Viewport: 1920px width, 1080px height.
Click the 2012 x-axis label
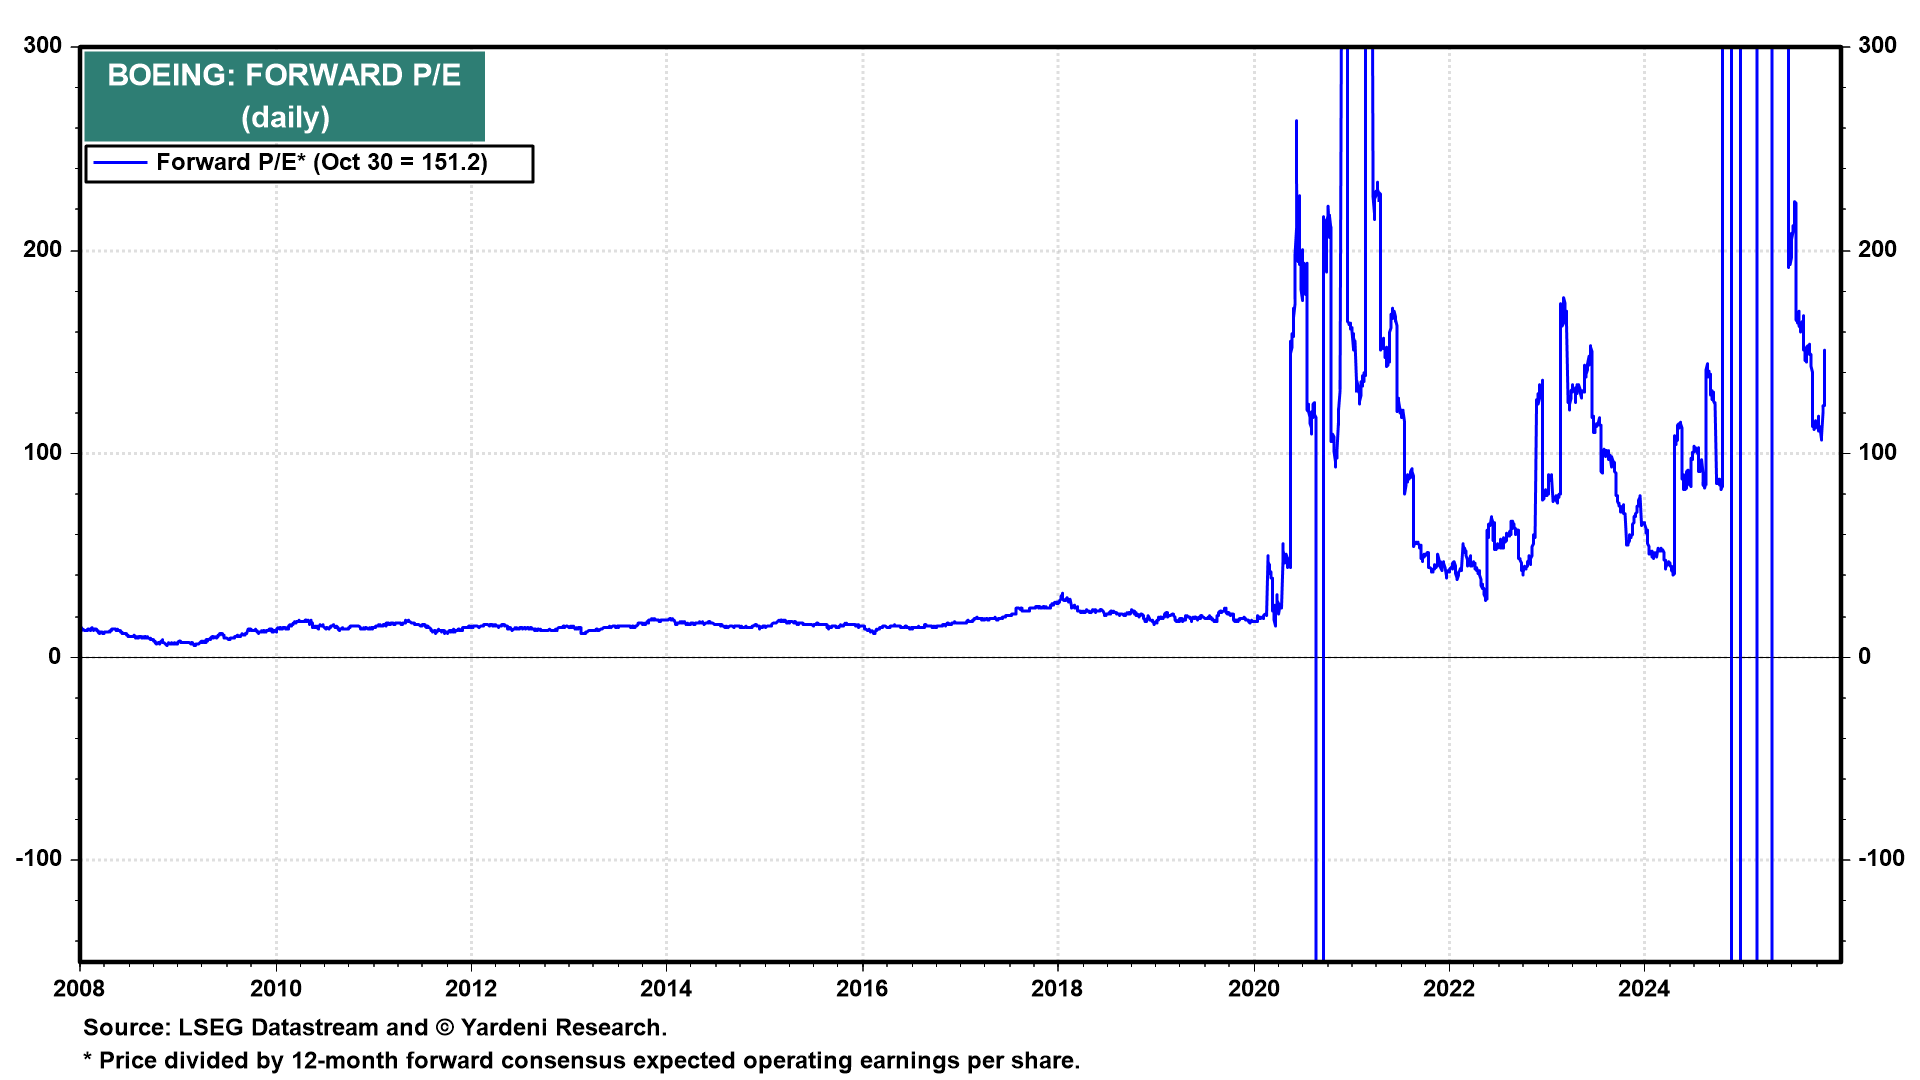click(471, 989)
